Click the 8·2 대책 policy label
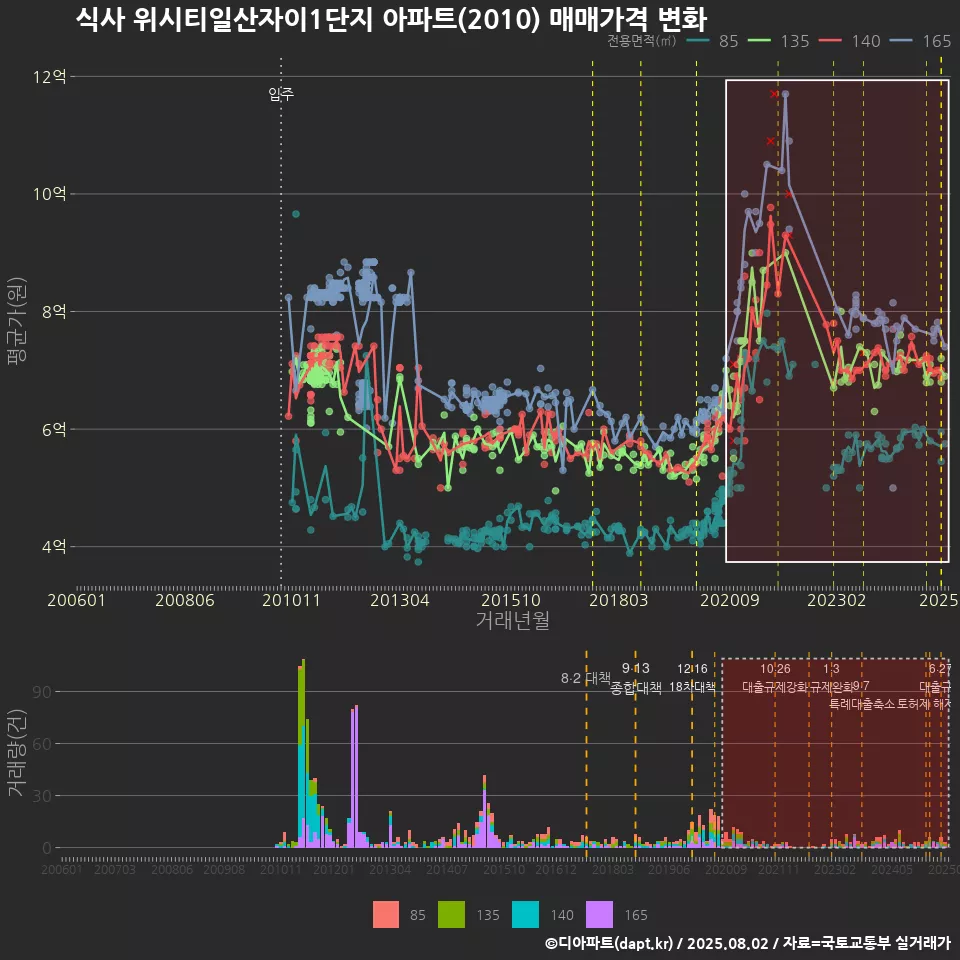Image resolution: width=960 pixels, height=960 pixels. pos(586,678)
